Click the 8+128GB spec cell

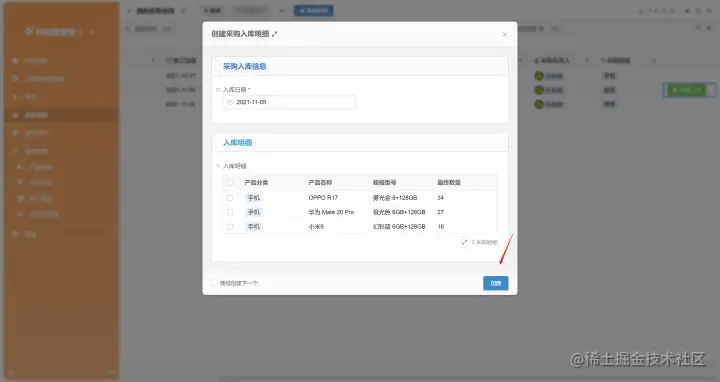395,198
